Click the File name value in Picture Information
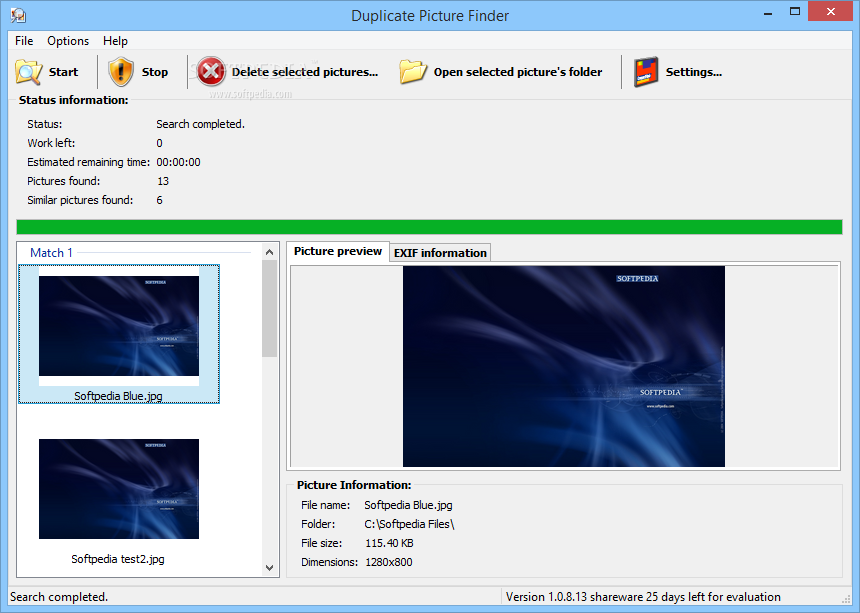 (408, 505)
